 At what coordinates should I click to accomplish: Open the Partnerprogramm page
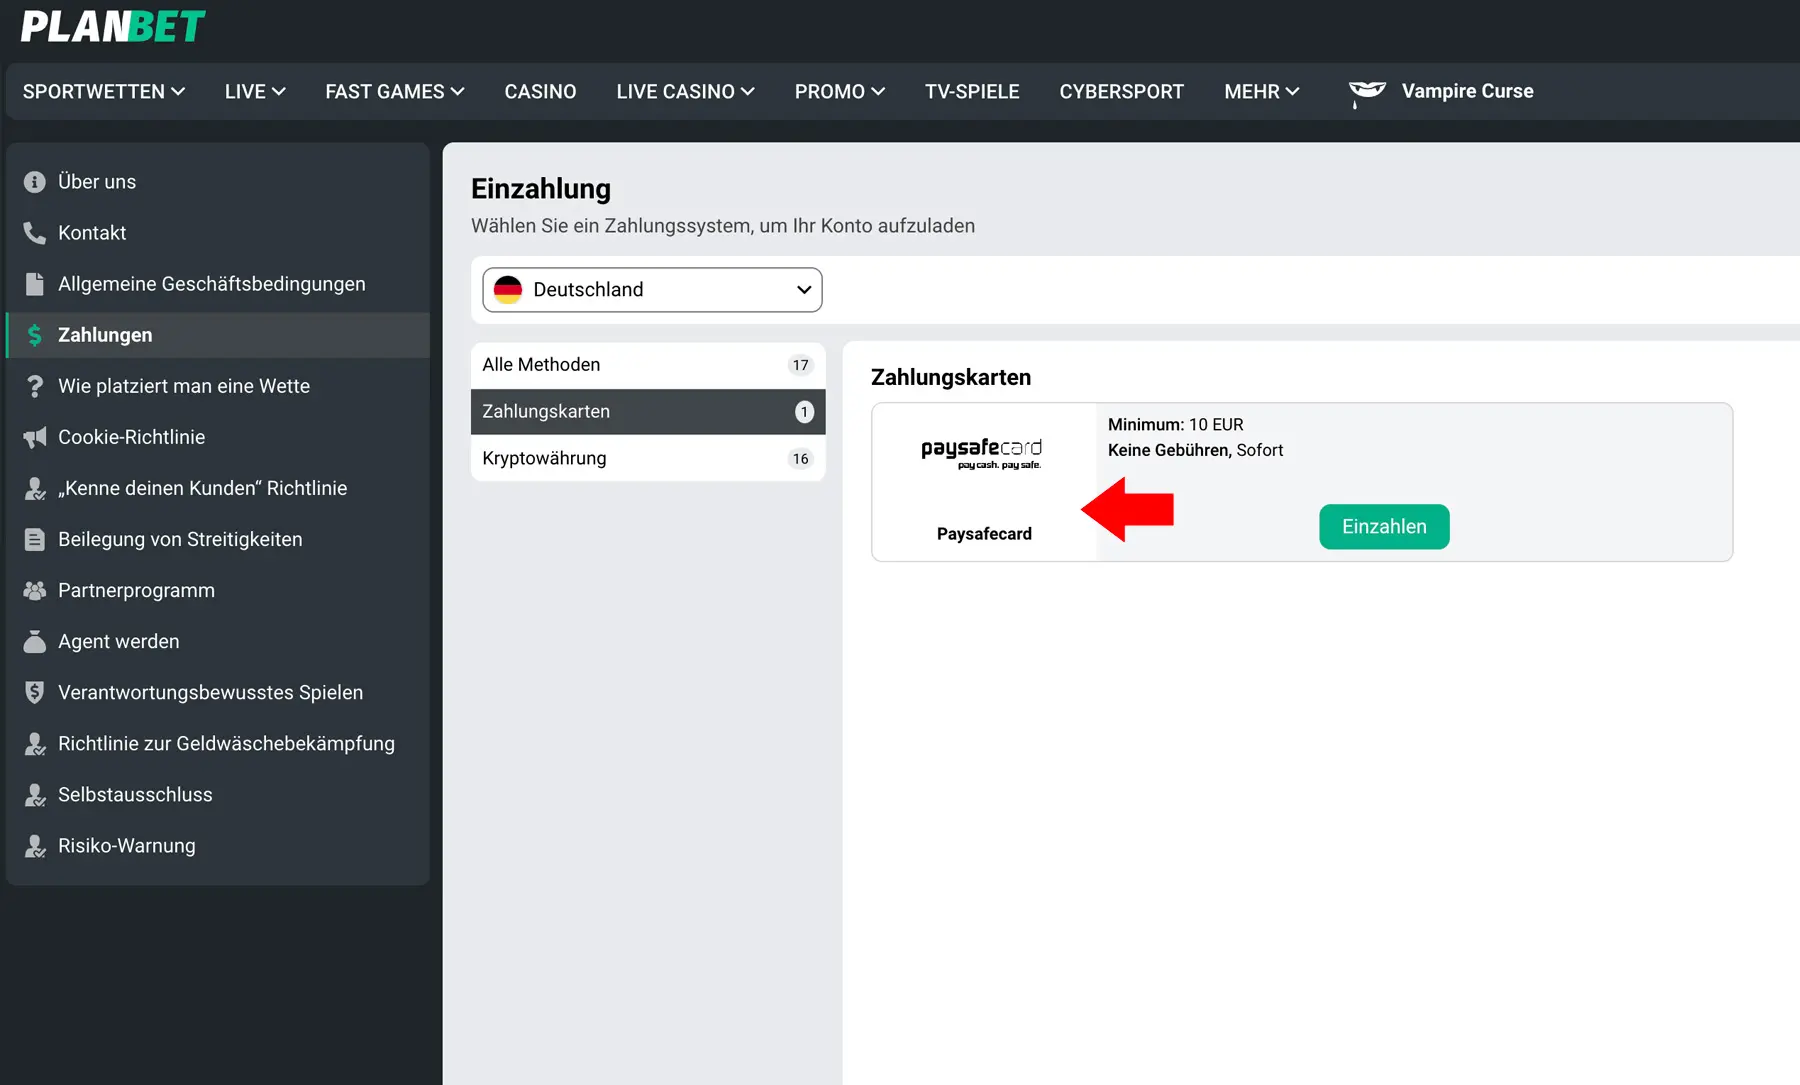coord(136,590)
